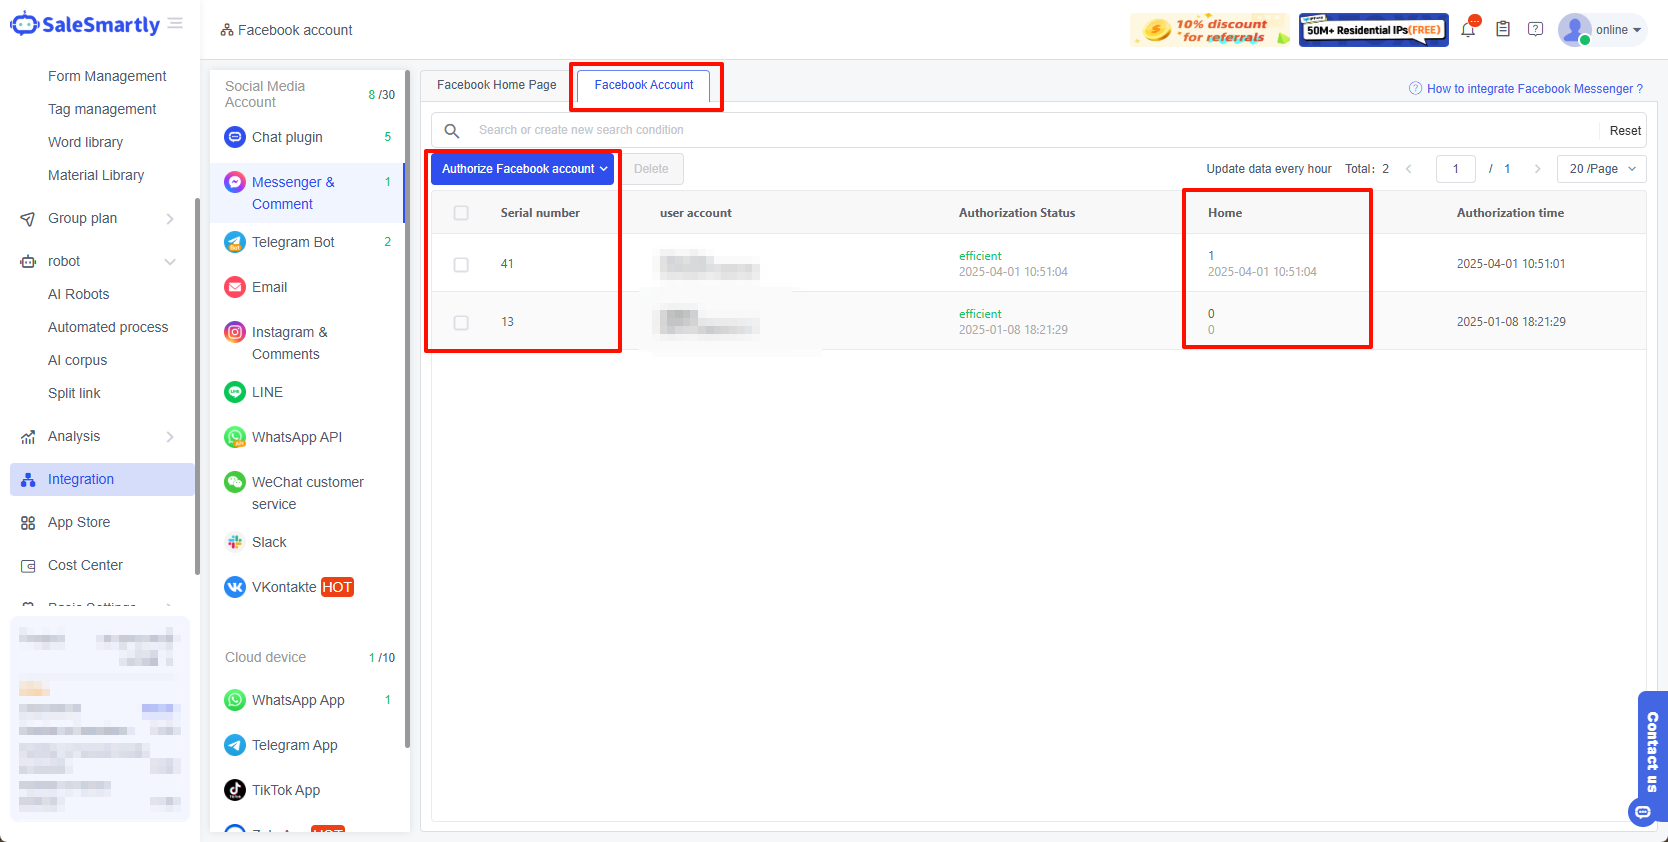The height and width of the screenshot is (842, 1668).
Task: Tick the checkbox for serial number 41
Action: pyautogui.click(x=461, y=264)
